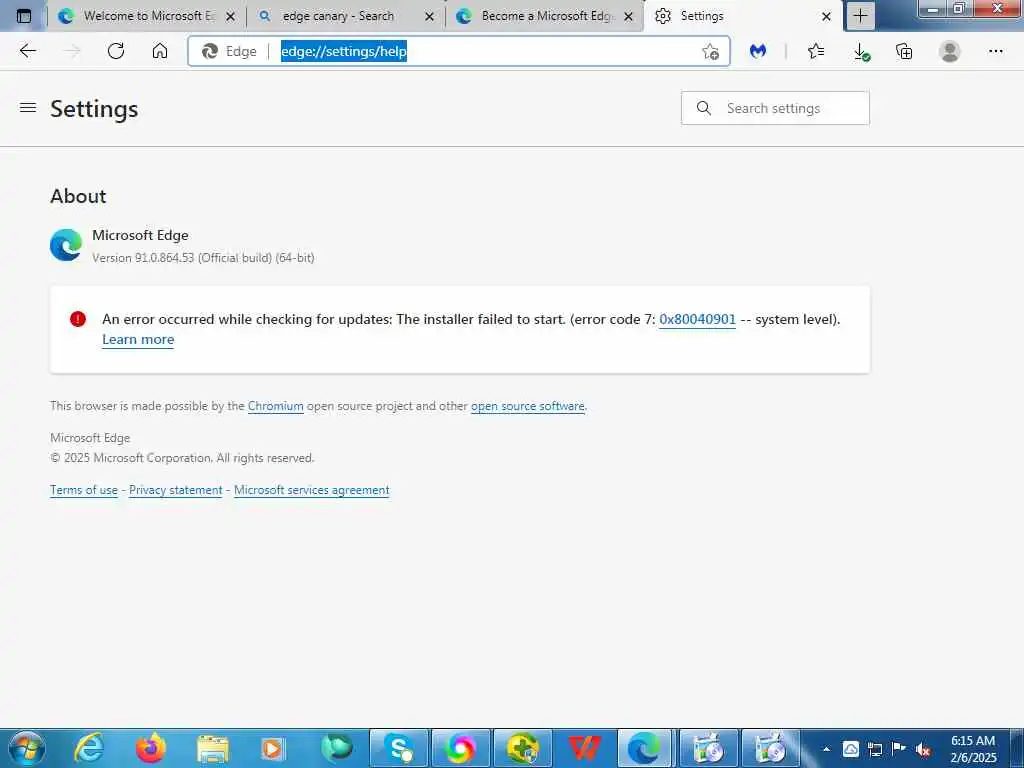This screenshot has width=1024, height=768.
Task: Open the Terms of use link
Action: (84, 490)
